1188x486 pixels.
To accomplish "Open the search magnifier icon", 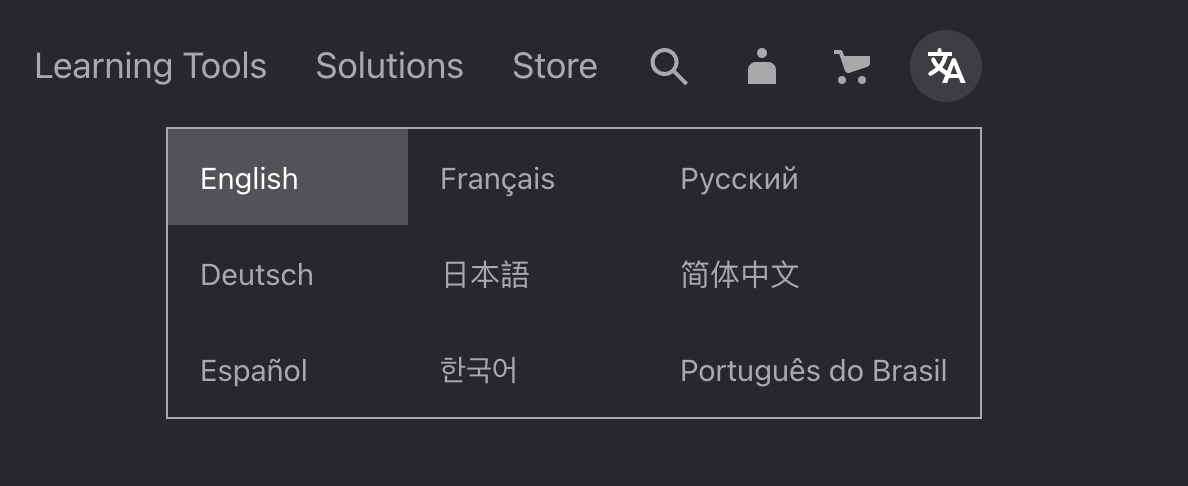I will [669, 67].
